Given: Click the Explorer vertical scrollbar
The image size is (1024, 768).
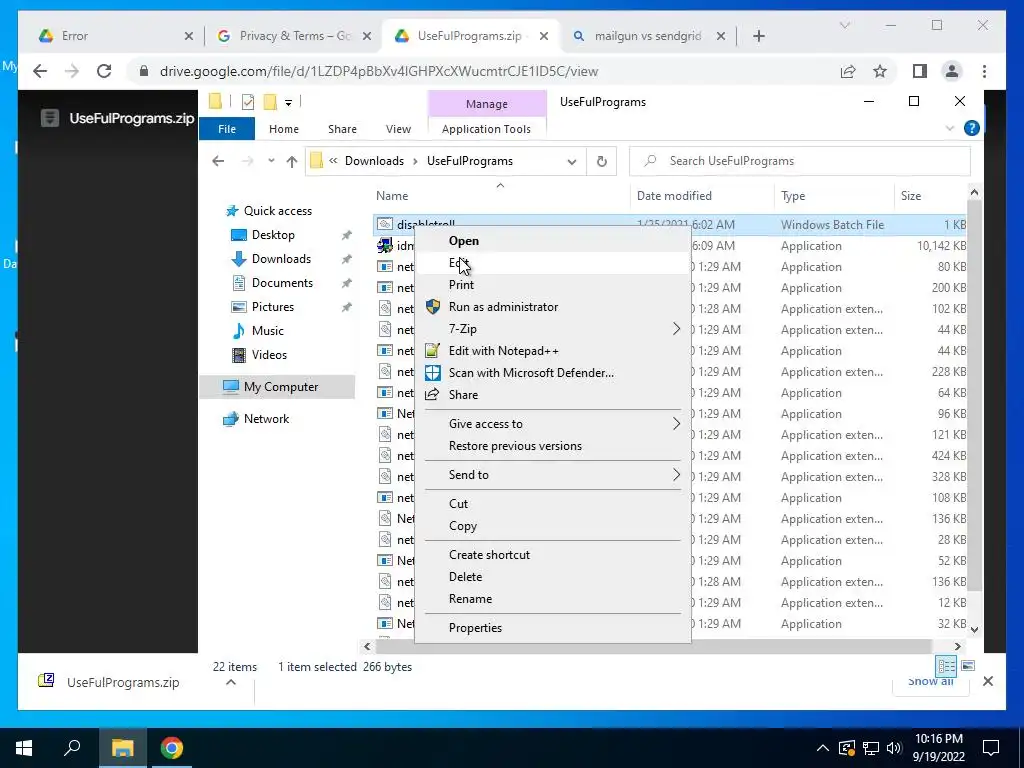Looking at the screenshot, I should point(974,395).
